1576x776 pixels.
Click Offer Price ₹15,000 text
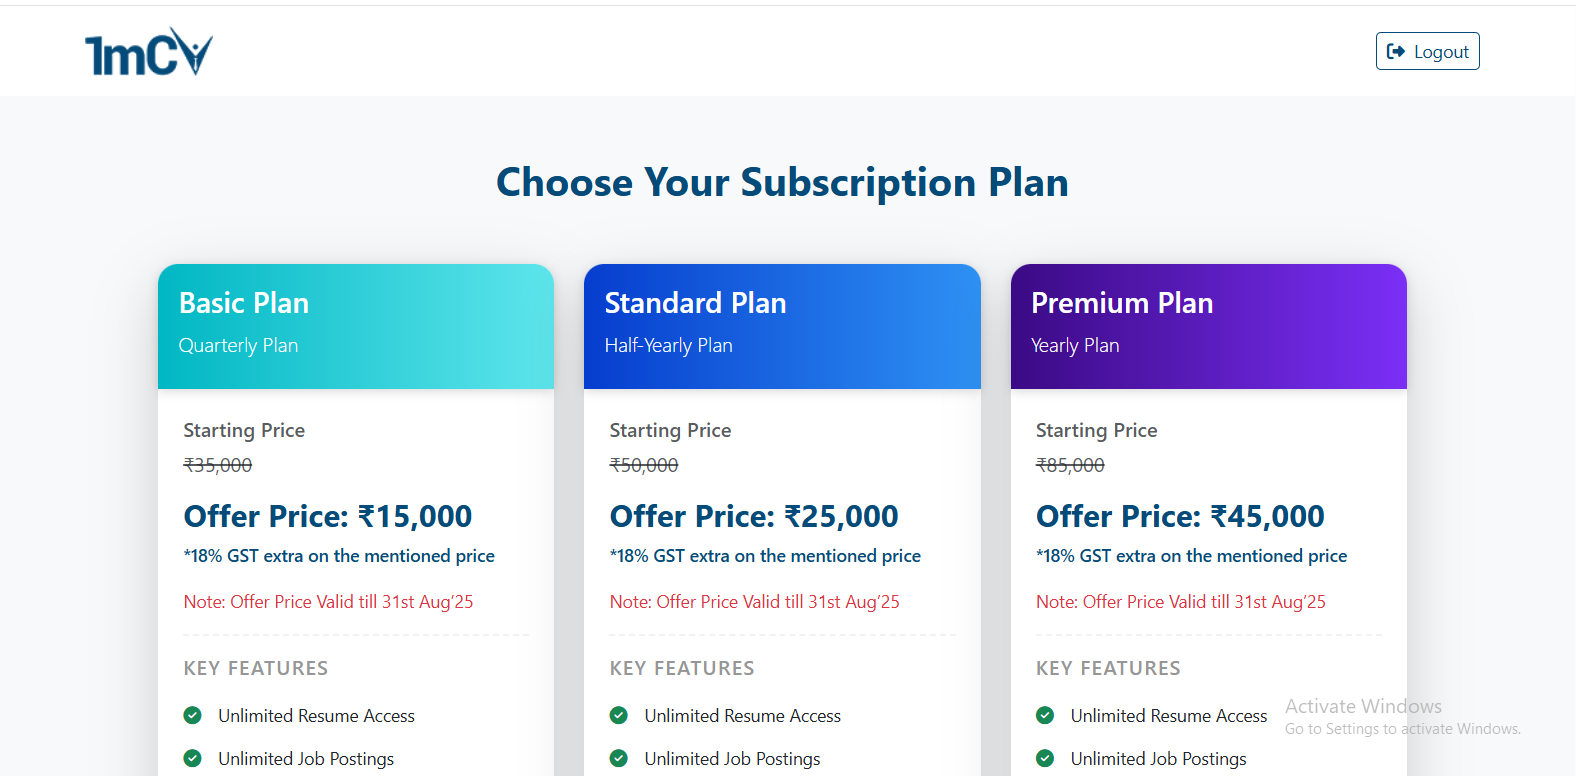point(328,516)
